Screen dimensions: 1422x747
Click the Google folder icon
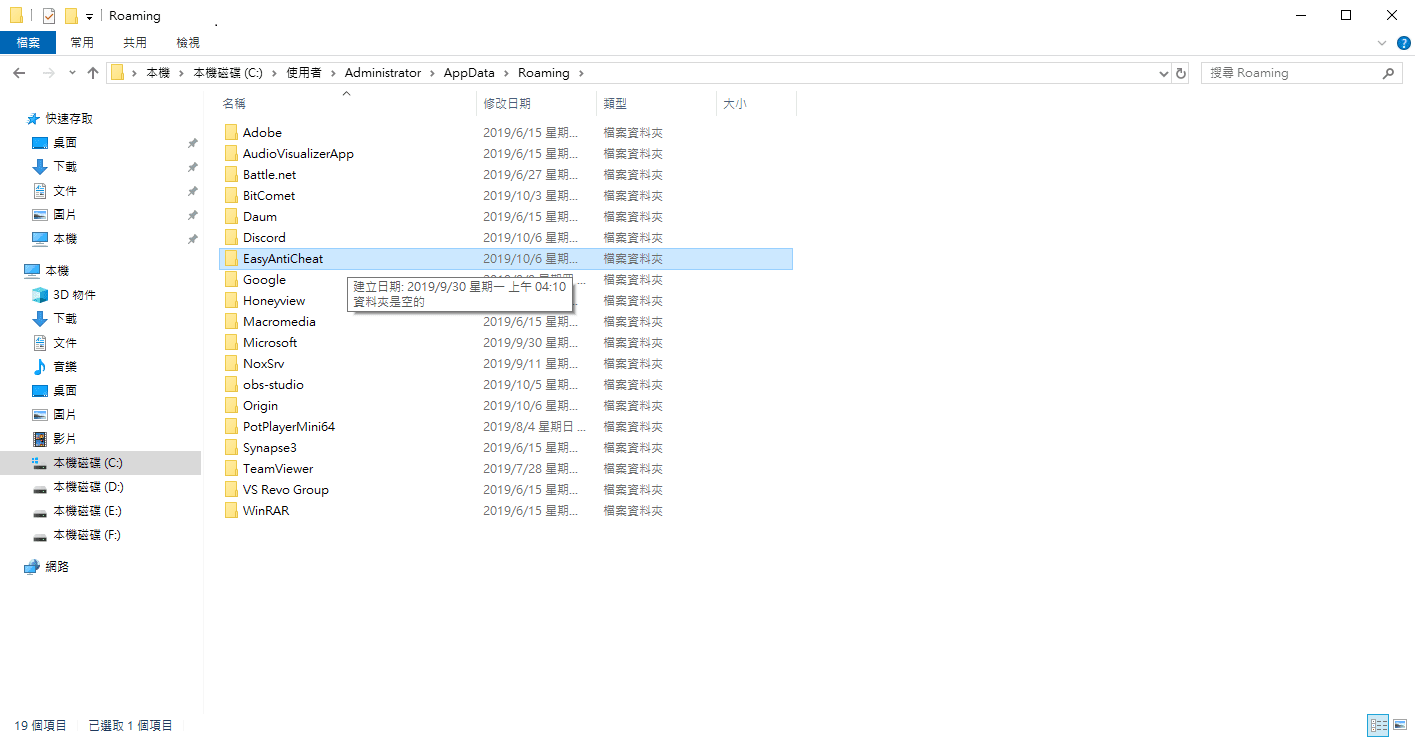231,280
